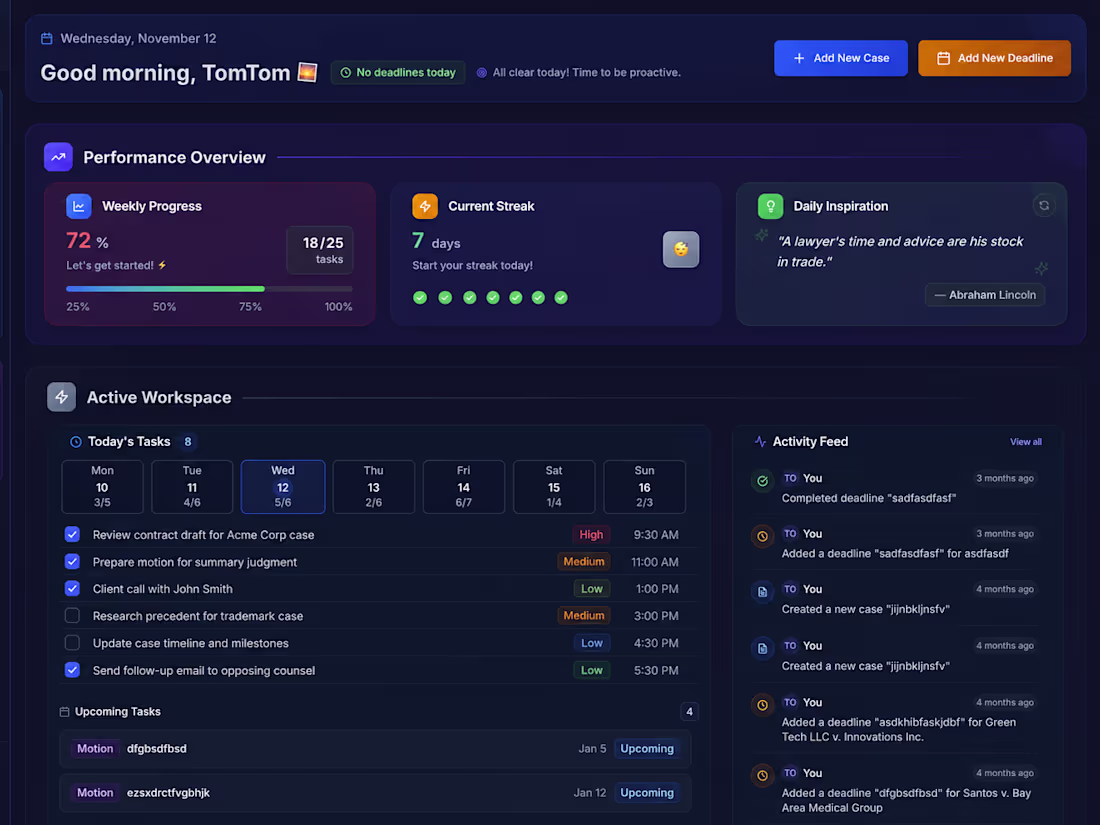This screenshot has width=1100, height=825.
Task: Click the 7 days streak value
Action: [436, 241]
